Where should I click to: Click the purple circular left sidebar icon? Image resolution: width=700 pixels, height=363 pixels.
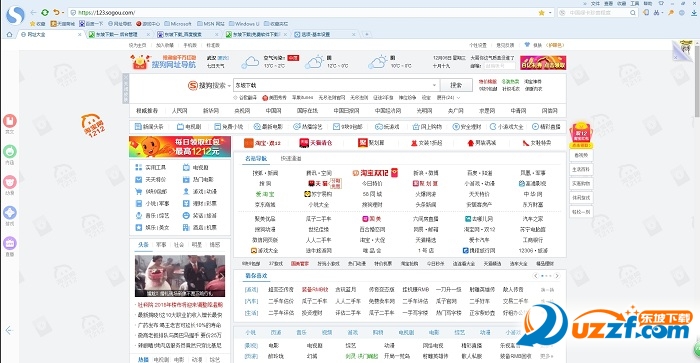tap(10, 243)
